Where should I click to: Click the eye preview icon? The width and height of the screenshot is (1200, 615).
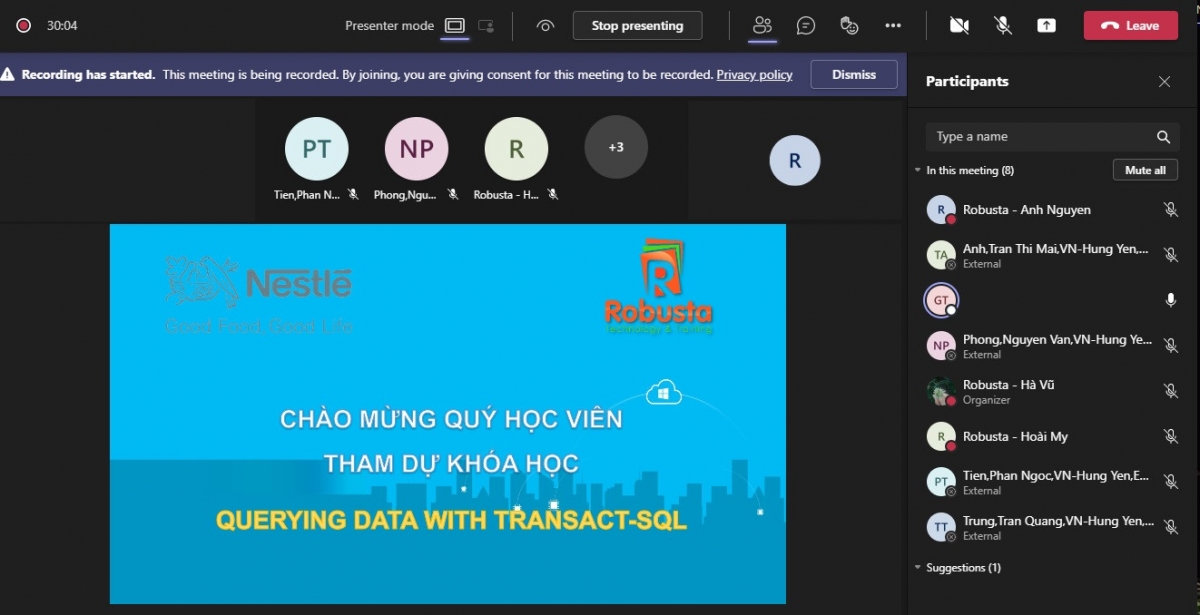(x=545, y=26)
